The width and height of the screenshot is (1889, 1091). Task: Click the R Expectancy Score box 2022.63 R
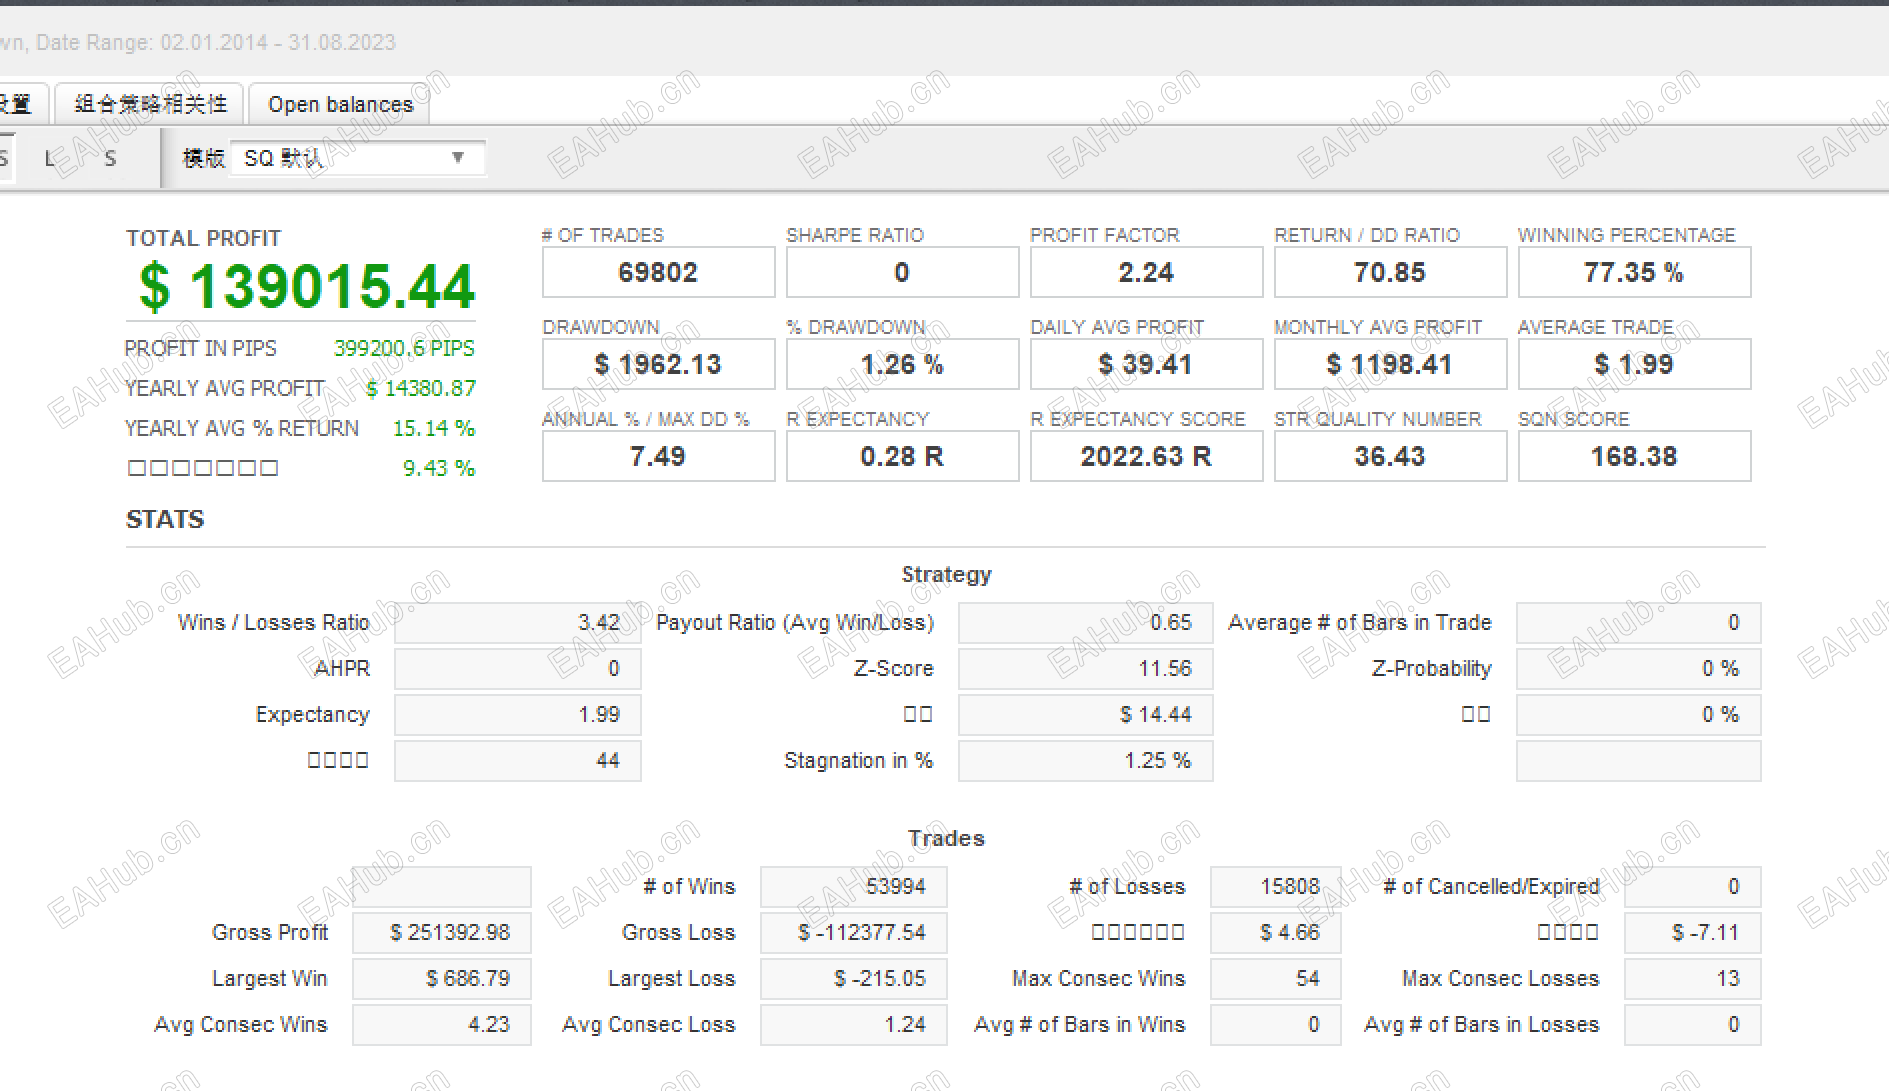tap(1146, 456)
